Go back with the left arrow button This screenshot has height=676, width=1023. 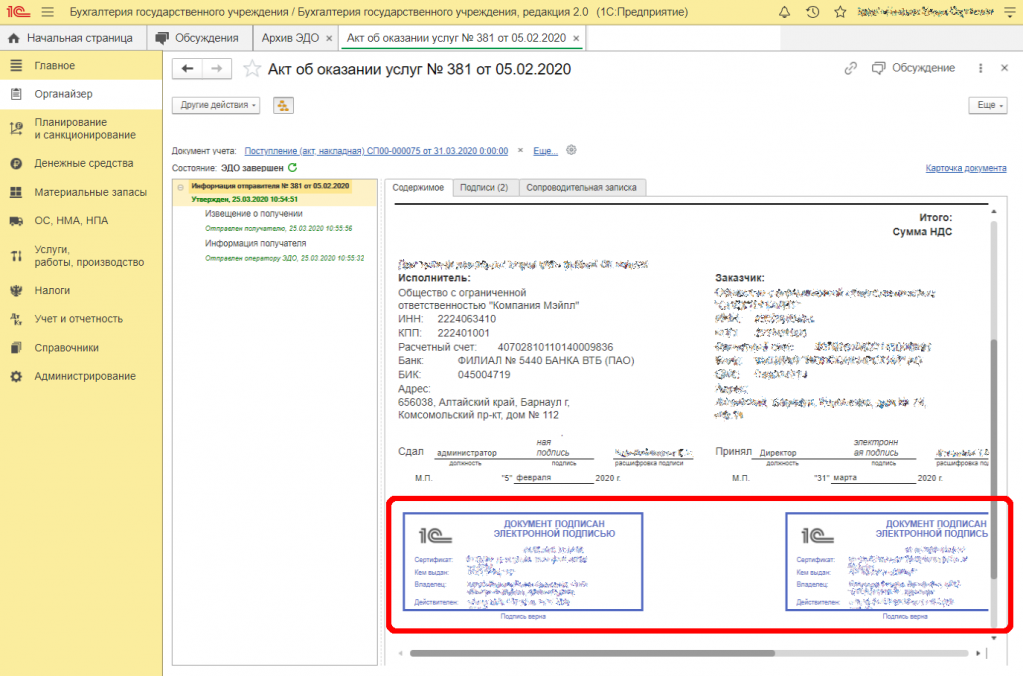tap(187, 68)
